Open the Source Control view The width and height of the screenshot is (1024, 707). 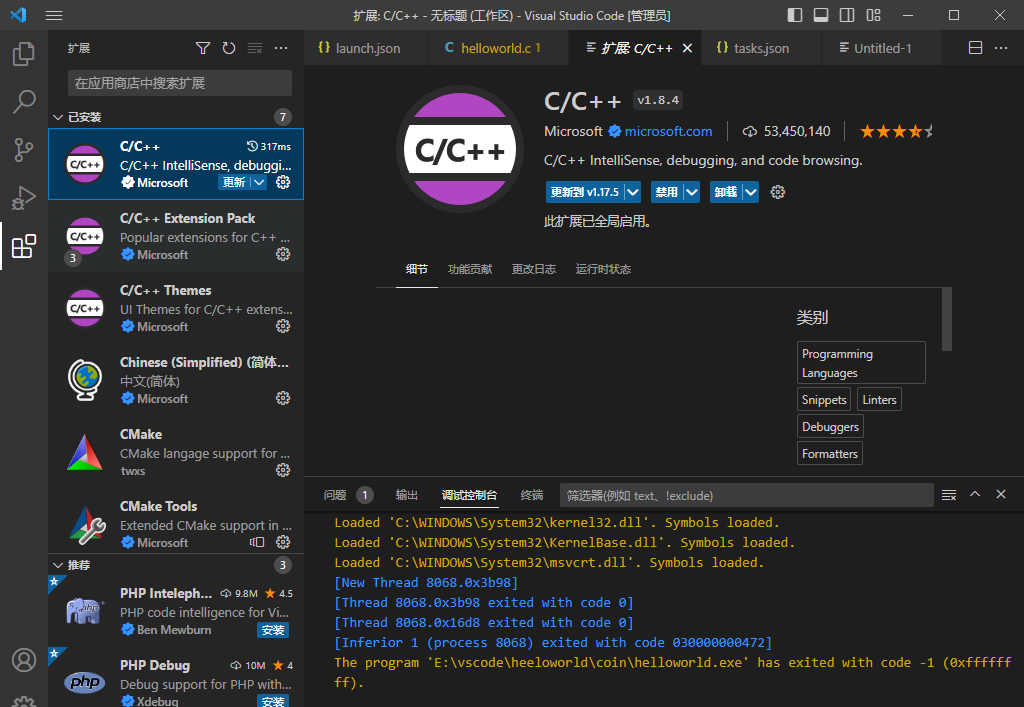24,150
